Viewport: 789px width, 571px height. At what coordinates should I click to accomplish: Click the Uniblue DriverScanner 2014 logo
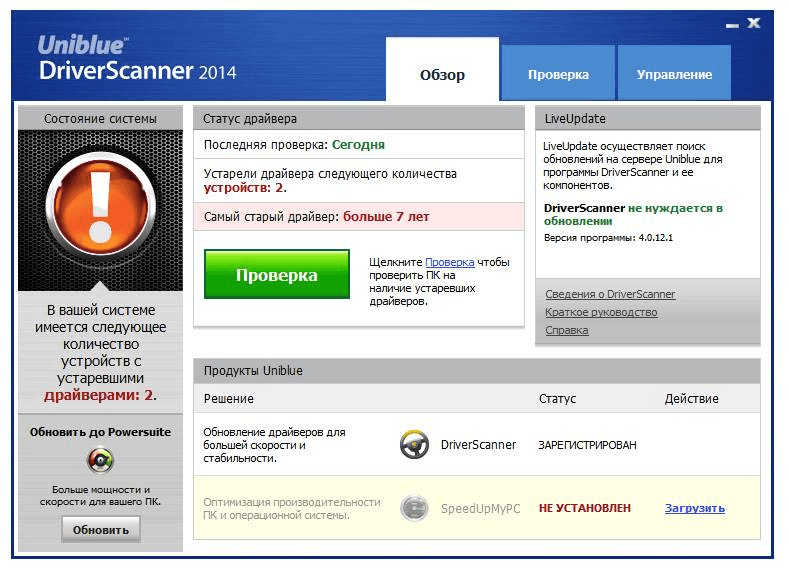[137, 58]
